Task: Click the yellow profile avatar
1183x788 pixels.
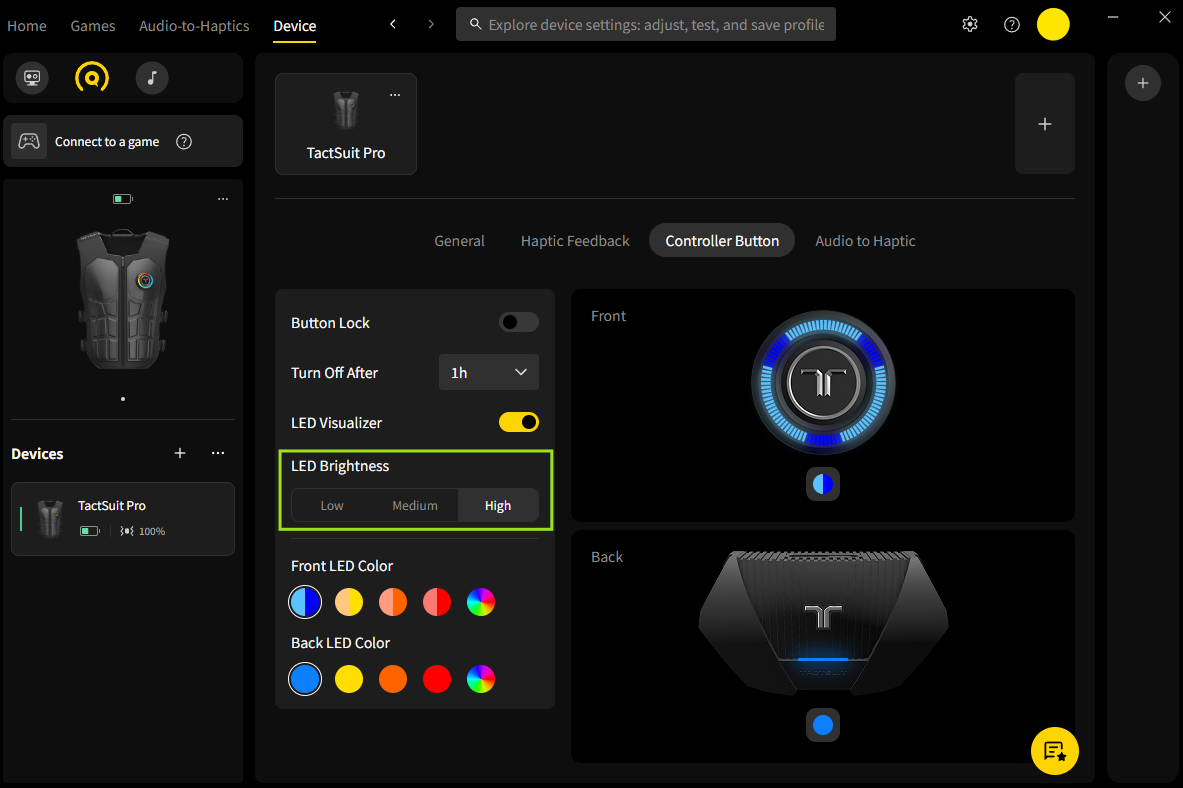Action: point(1052,24)
